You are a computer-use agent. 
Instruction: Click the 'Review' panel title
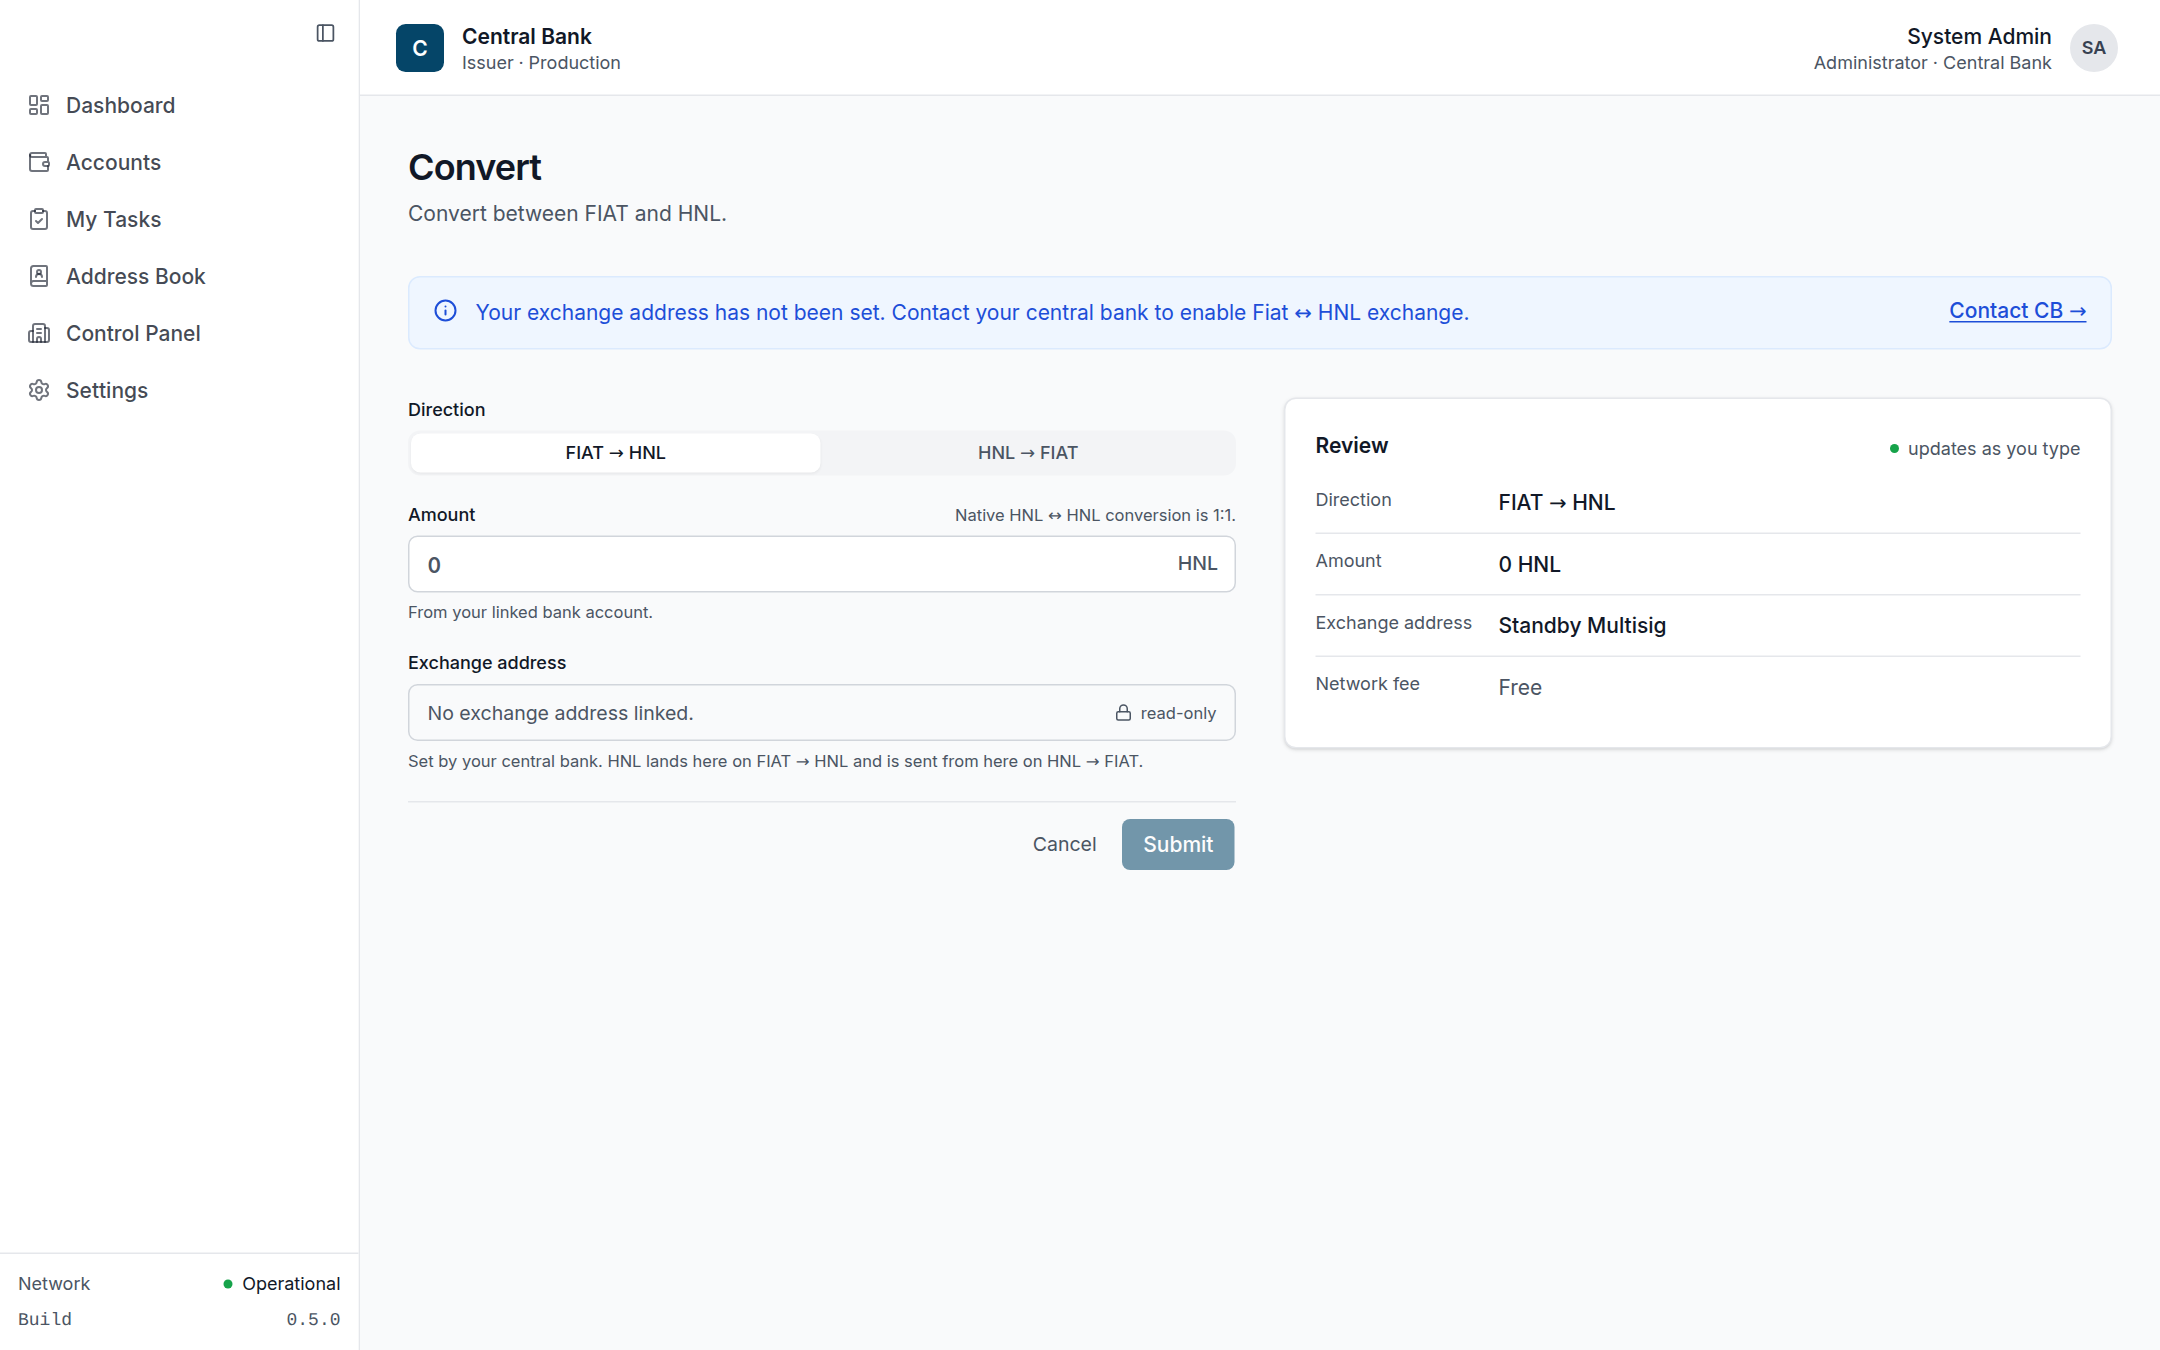(x=1351, y=446)
